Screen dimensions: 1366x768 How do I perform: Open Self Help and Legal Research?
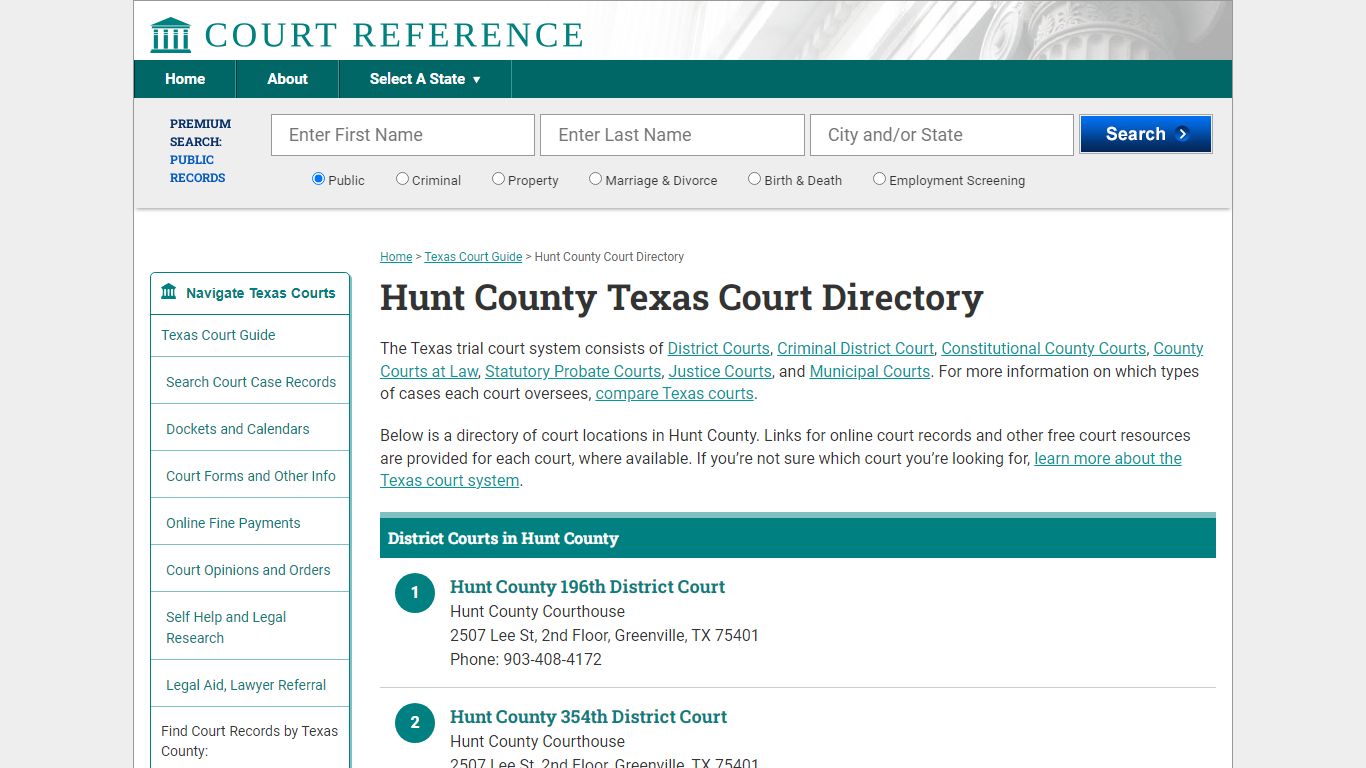(x=250, y=627)
